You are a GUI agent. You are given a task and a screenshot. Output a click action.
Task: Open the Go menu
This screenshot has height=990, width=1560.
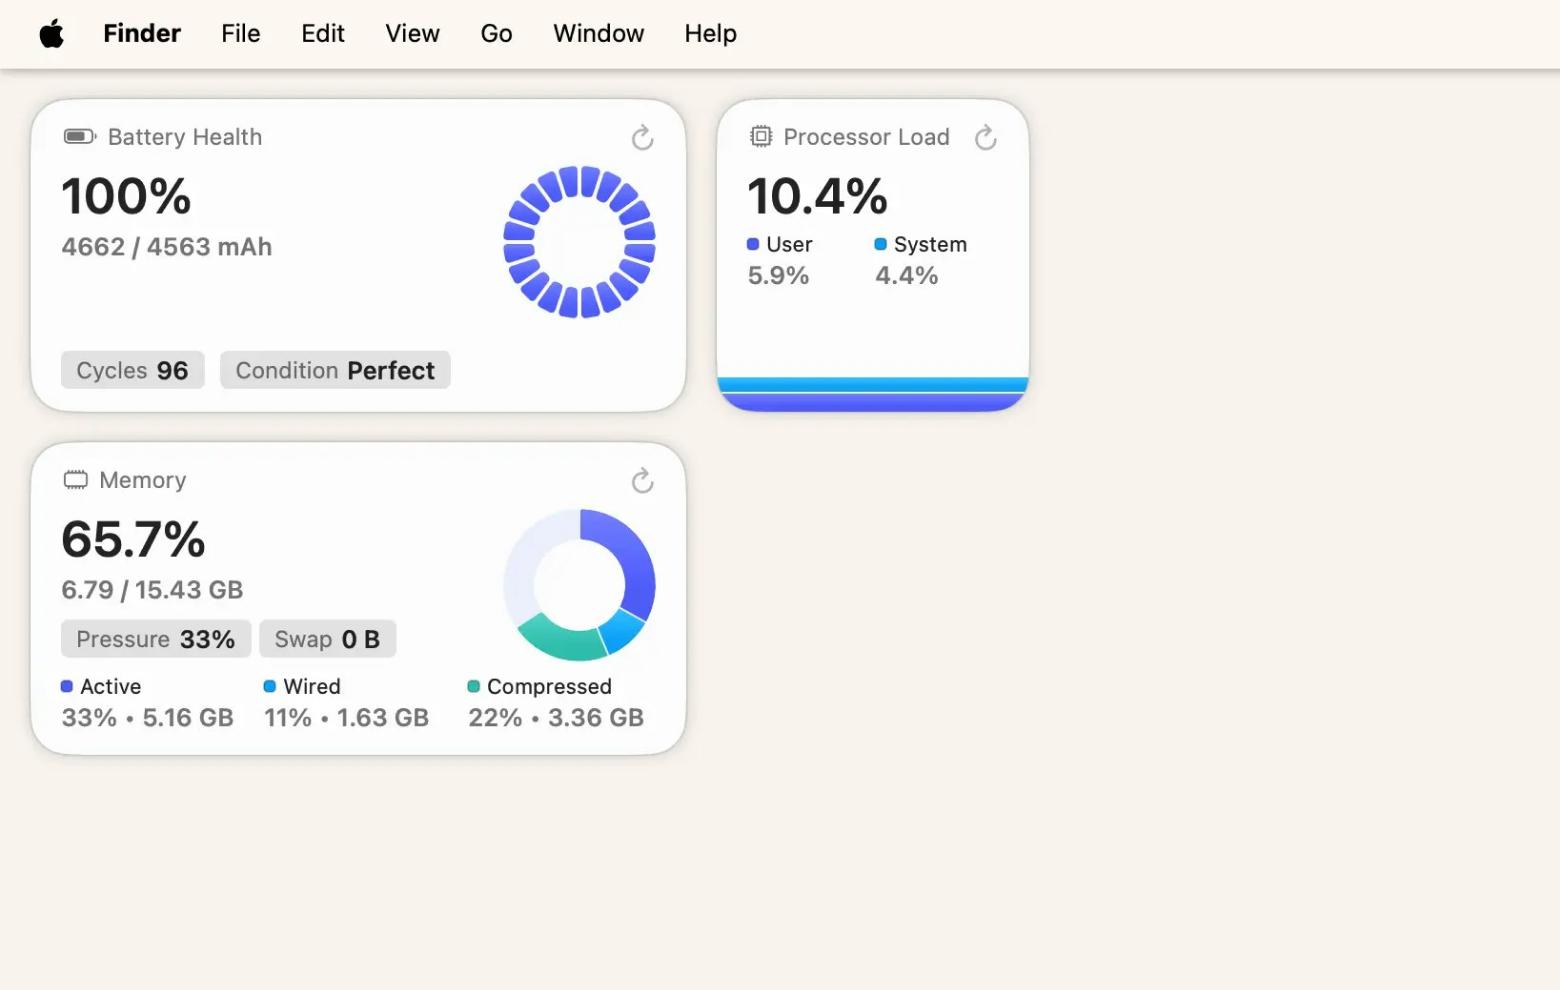496,34
